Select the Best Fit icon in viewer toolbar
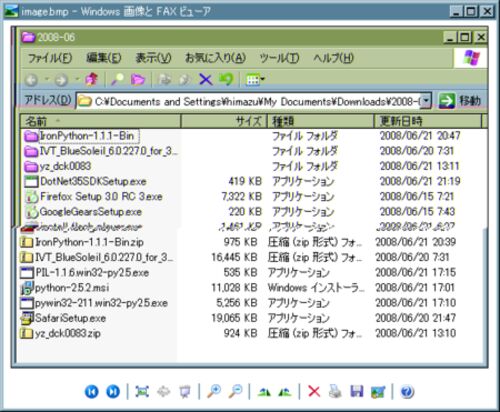The image size is (500, 412). [x=142, y=391]
